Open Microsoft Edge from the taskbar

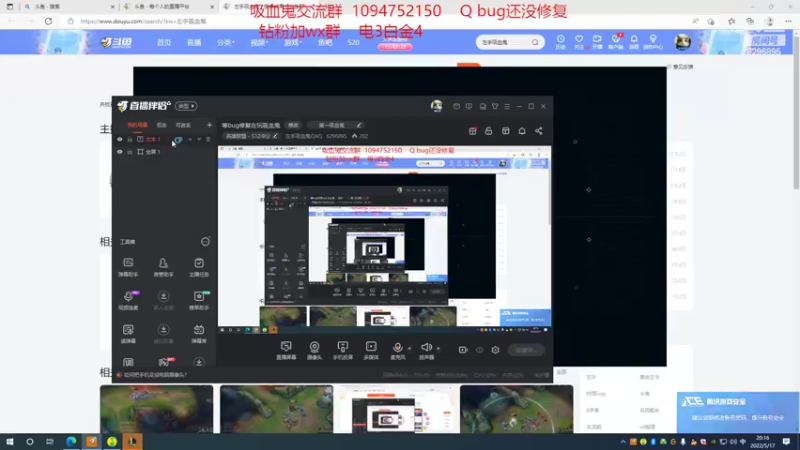tap(71, 442)
